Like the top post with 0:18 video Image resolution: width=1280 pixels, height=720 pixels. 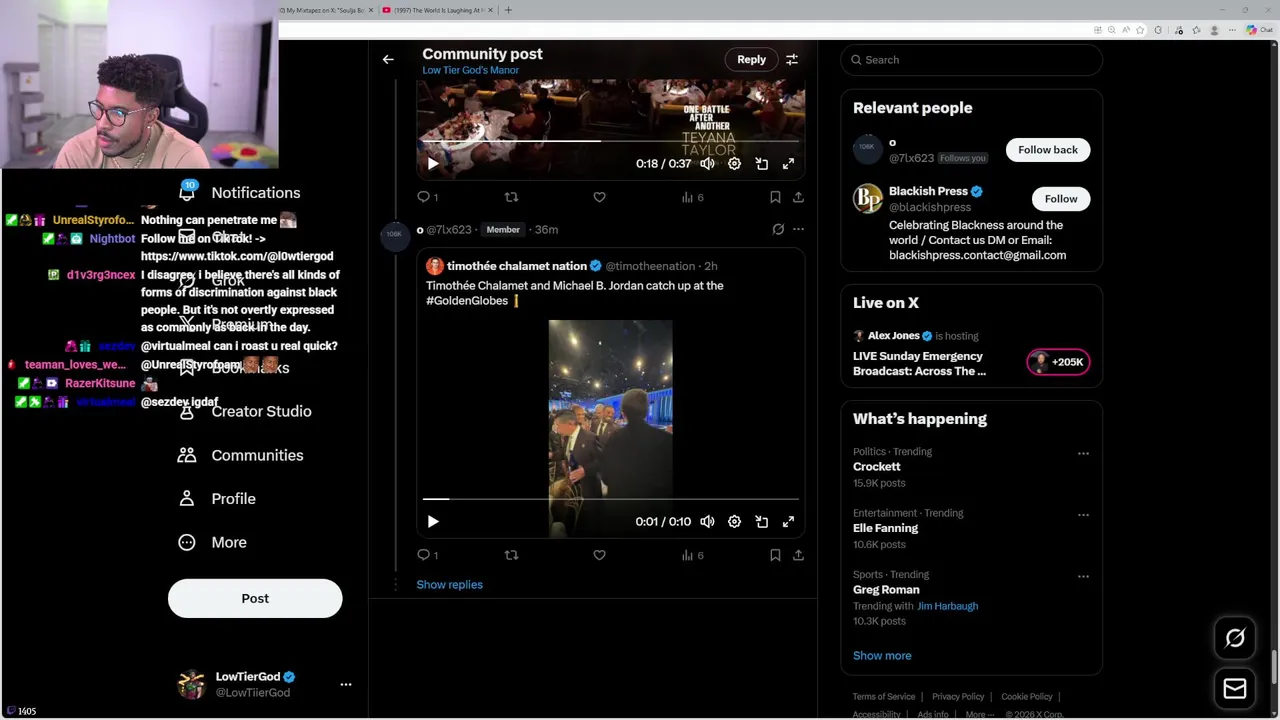tap(599, 197)
